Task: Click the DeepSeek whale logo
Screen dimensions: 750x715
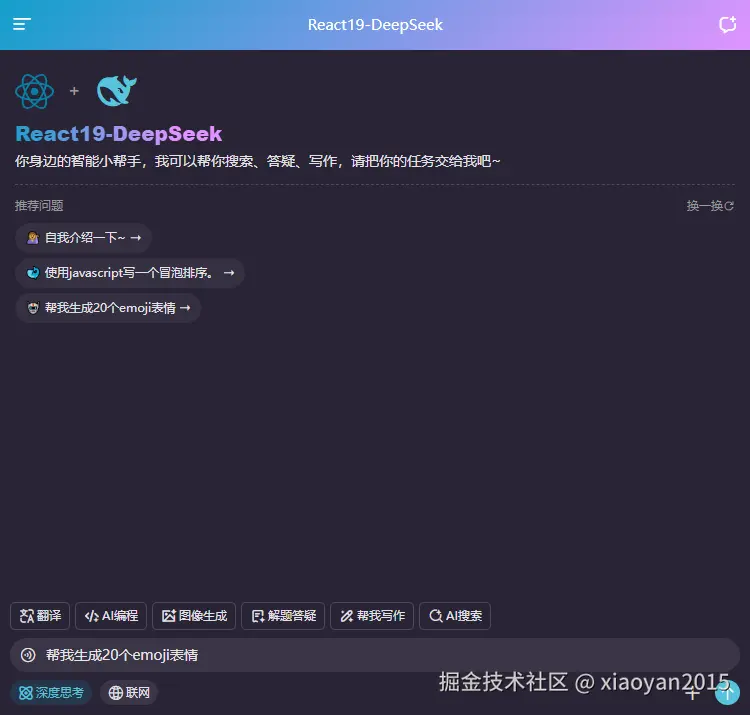Action: [117, 90]
